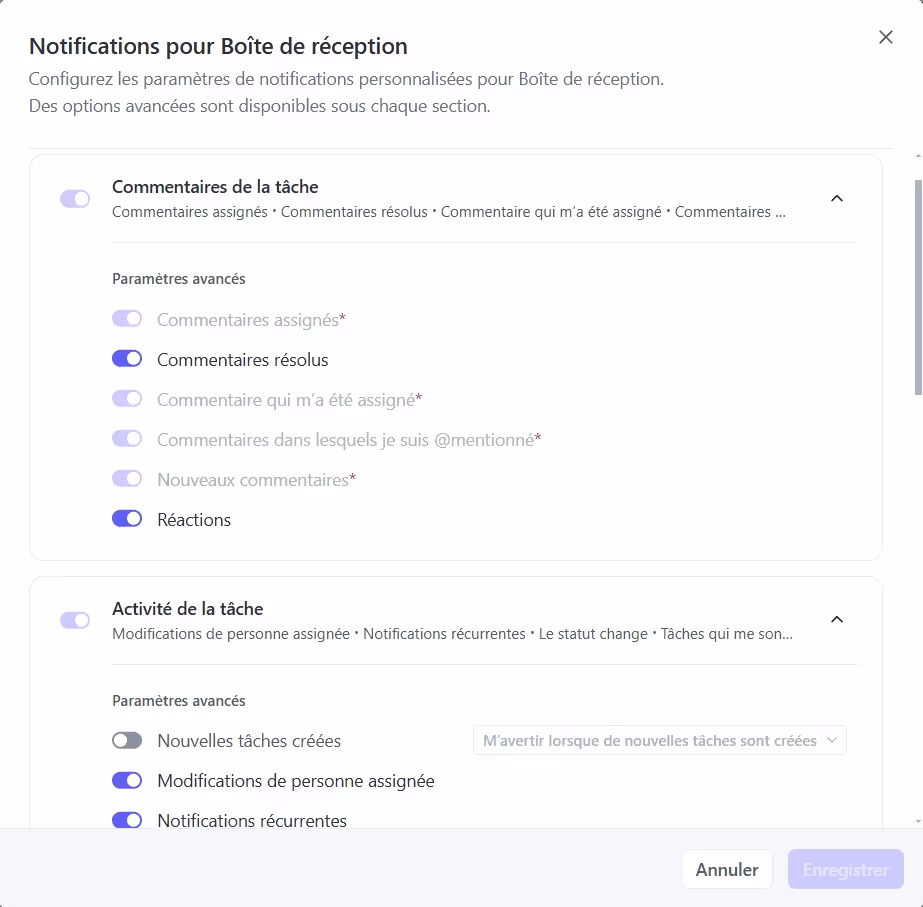Disable the Commentaires résolus toggle
Viewport: 923px width, 907px height.
[x=127, y=358]
